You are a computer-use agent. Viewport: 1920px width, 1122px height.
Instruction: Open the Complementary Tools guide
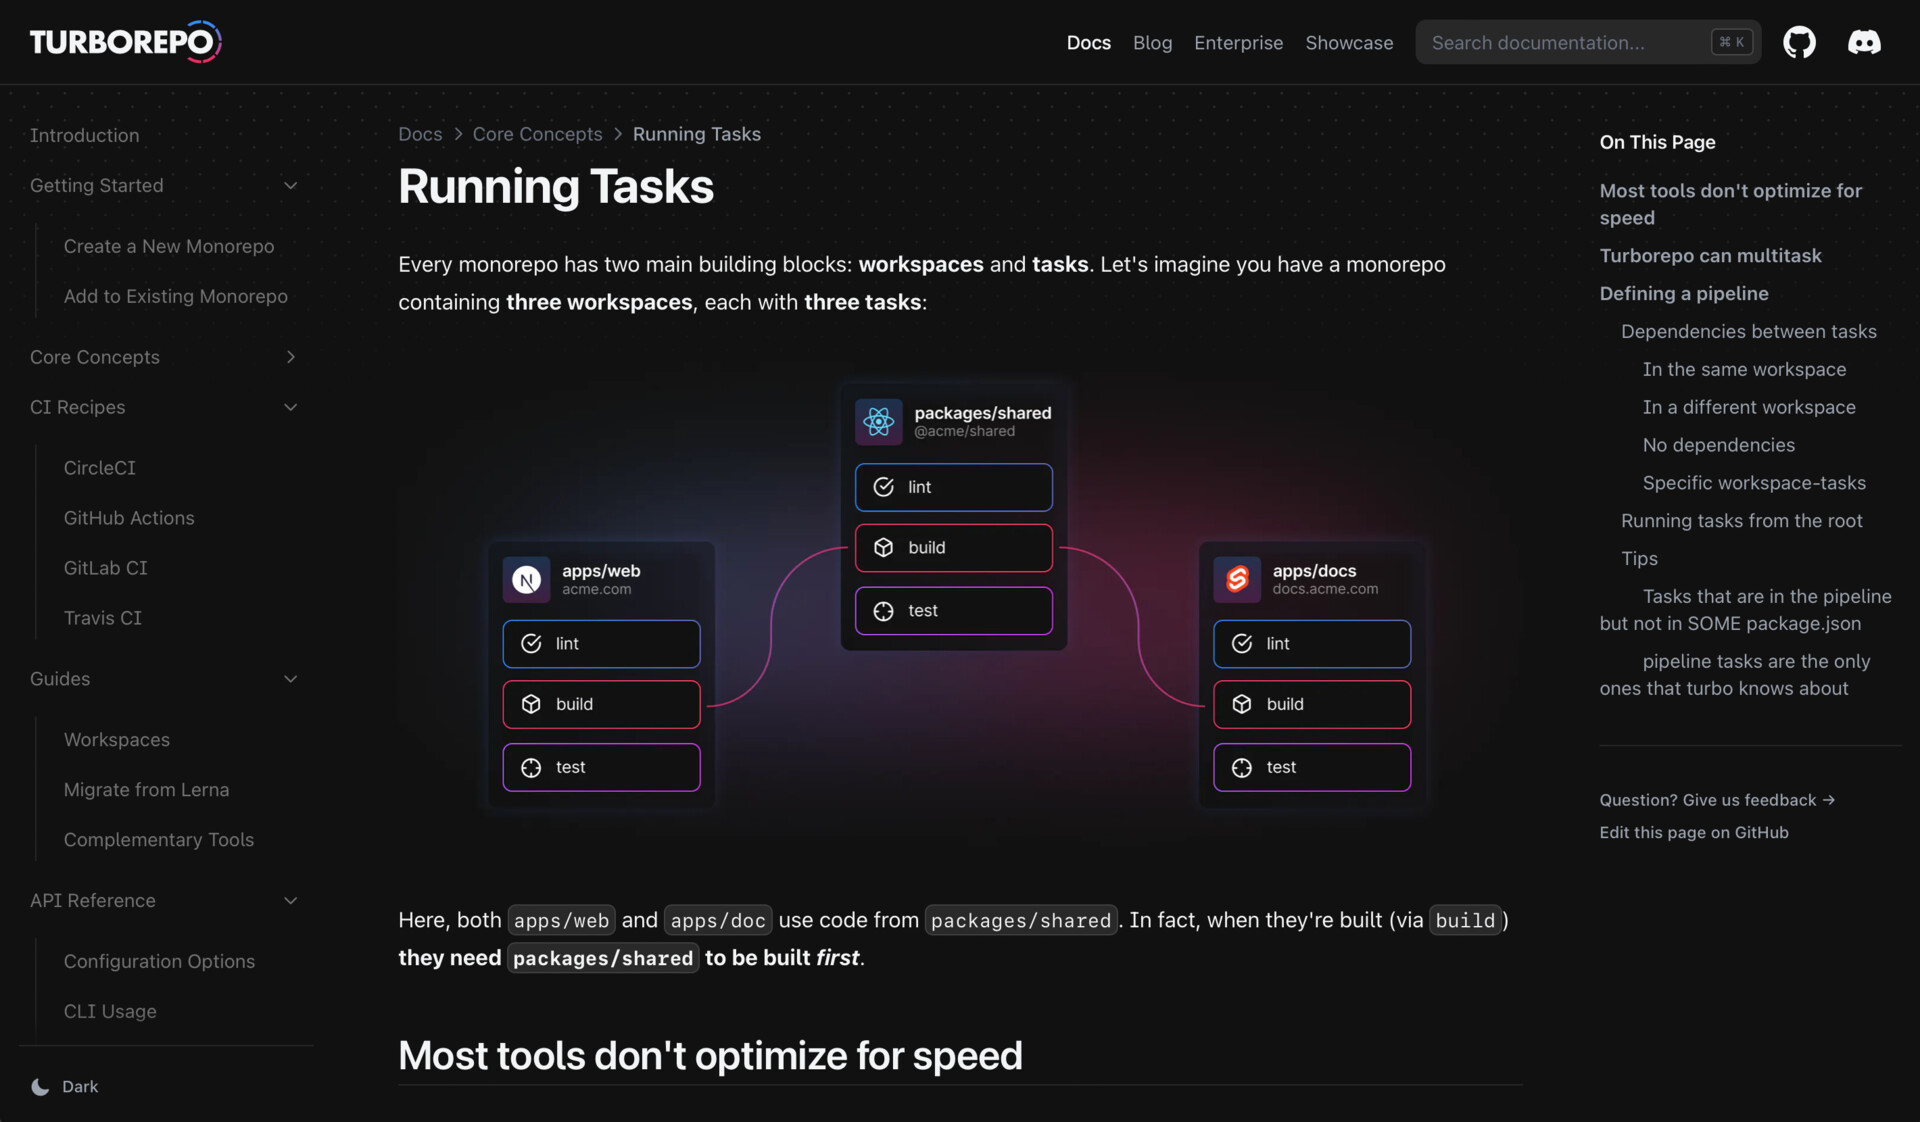tap(159, 840)
